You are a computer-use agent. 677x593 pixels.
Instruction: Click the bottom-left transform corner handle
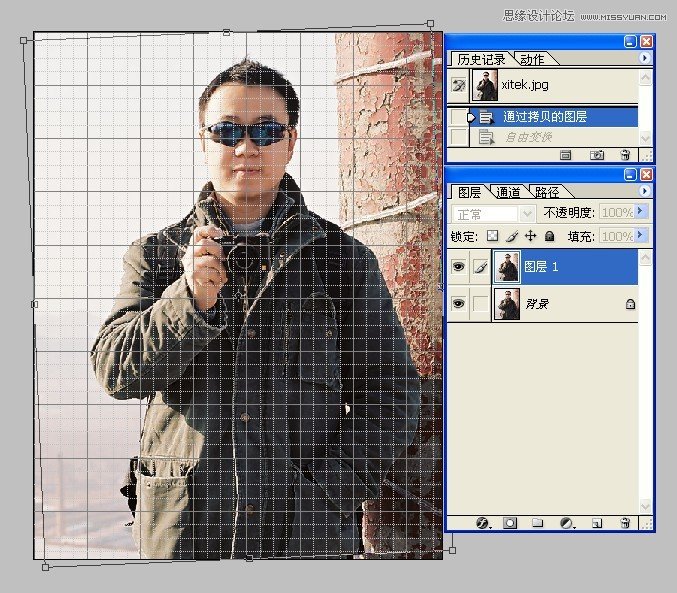tap(45, 567)
